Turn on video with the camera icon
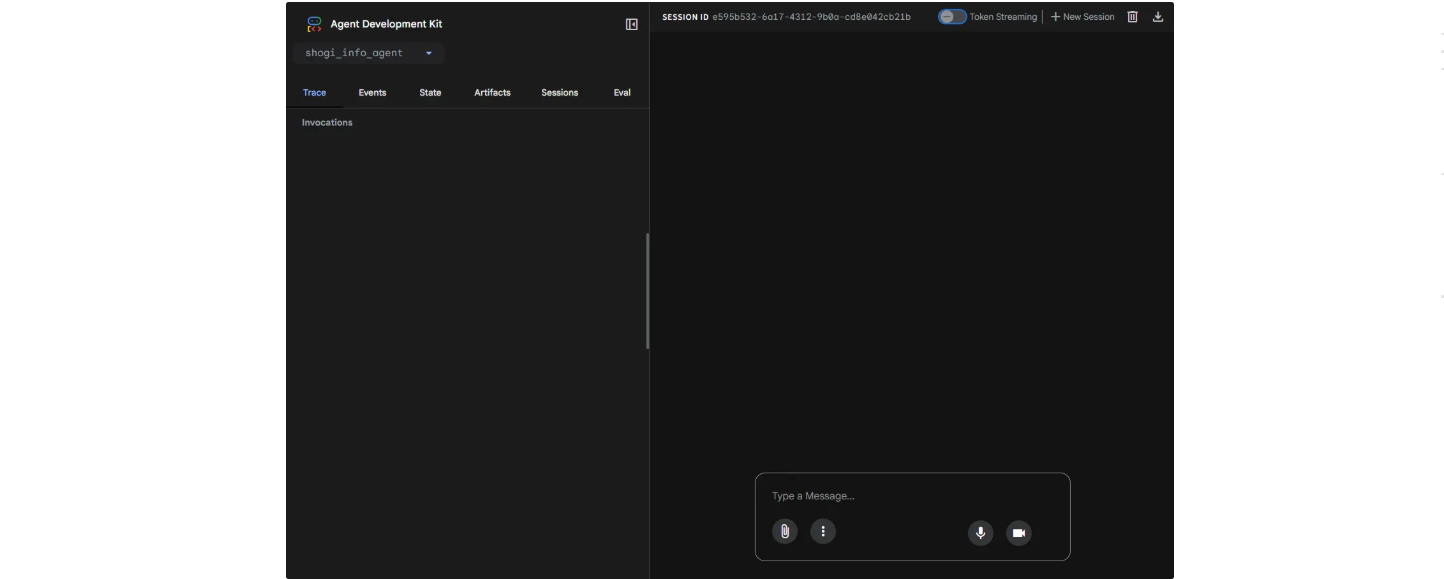This screenshot has width=1444, height=579. (x=1019, y=533)
